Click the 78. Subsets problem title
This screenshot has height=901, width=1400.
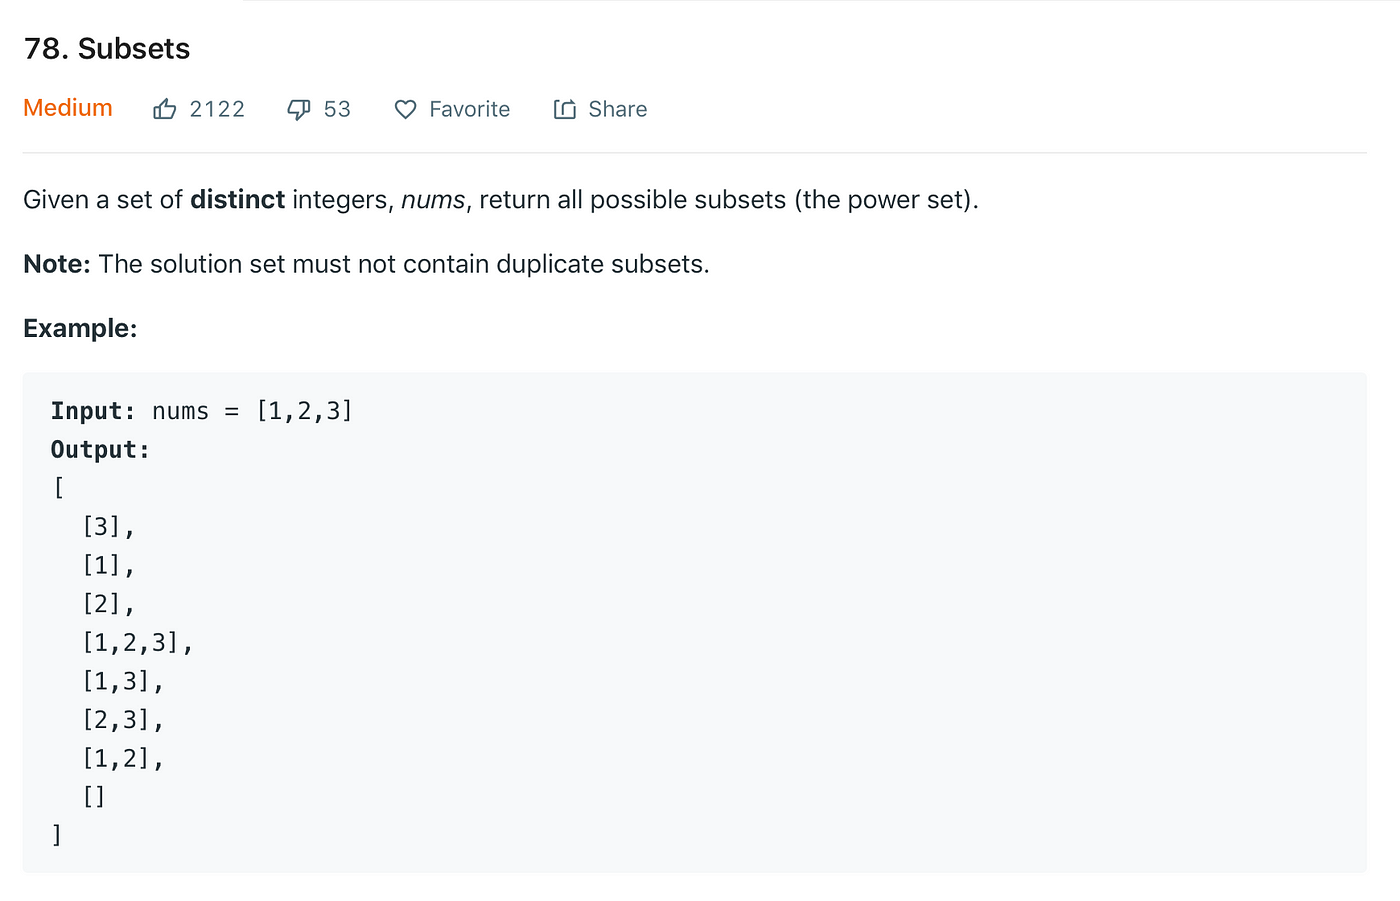click(107, 49)
